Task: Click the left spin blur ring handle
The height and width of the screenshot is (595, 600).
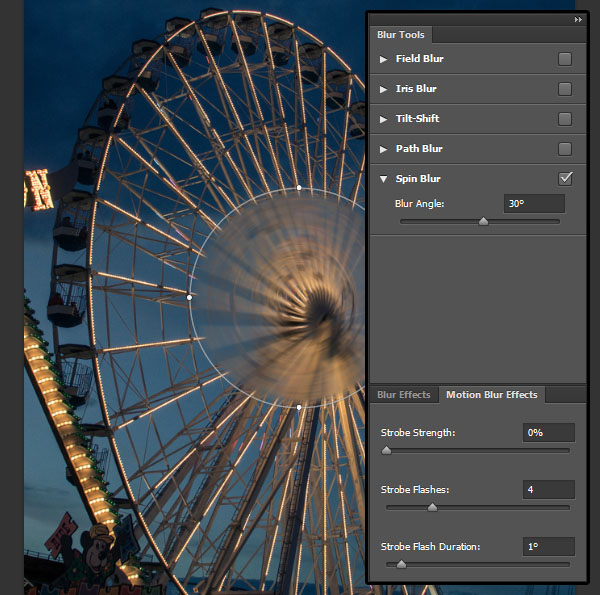Action: (190, 297)
